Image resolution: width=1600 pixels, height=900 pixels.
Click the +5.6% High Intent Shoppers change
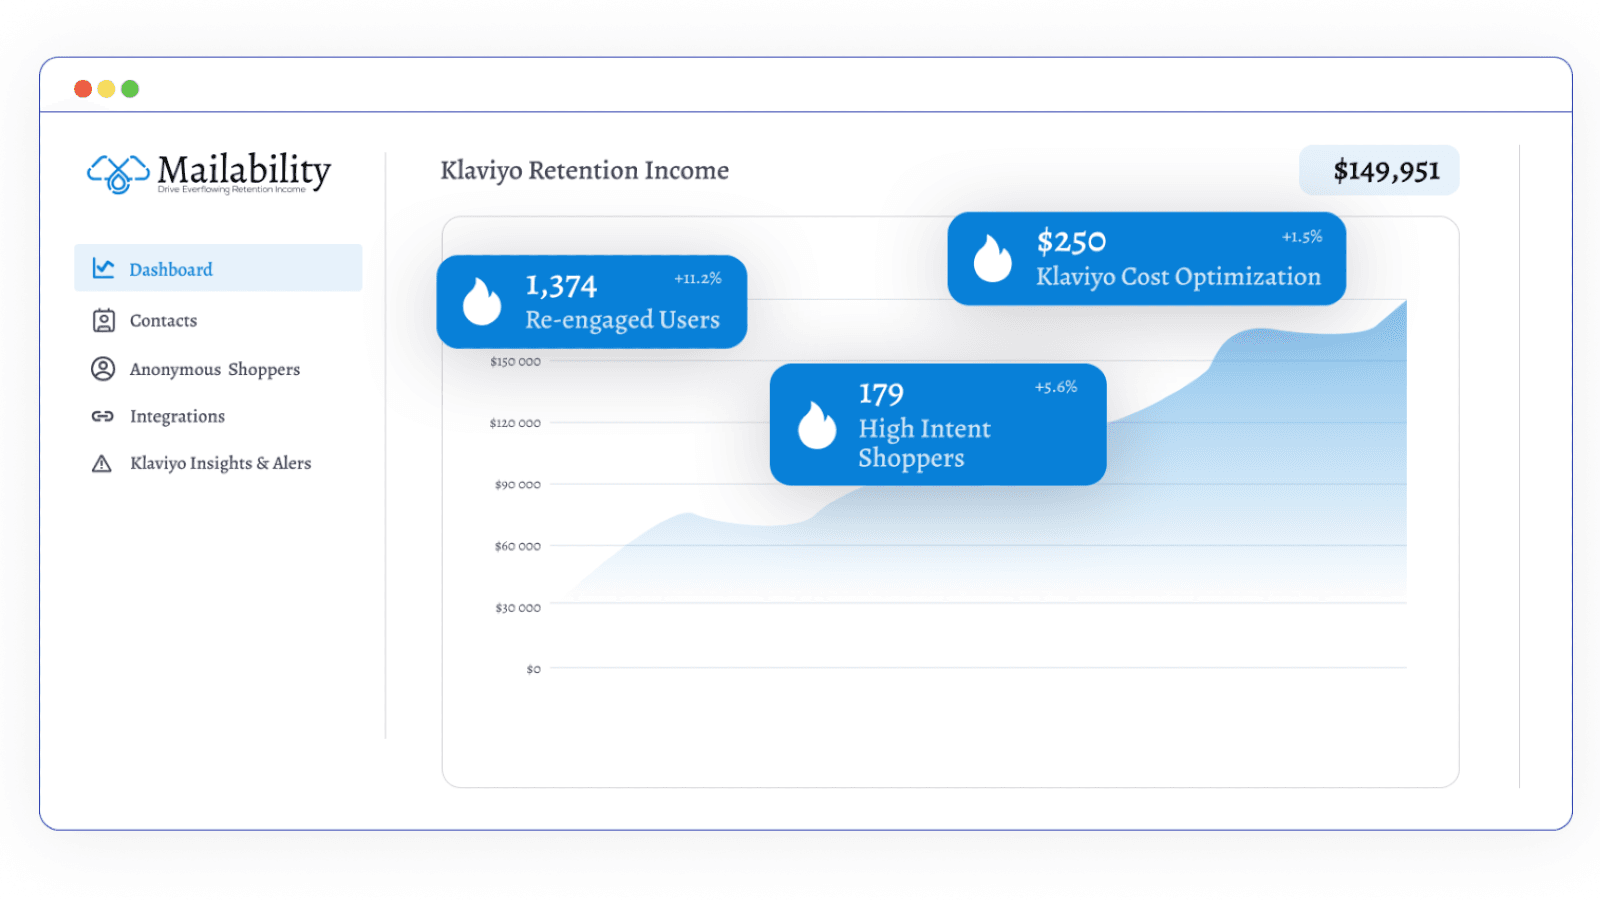[x=1055, y=387]
